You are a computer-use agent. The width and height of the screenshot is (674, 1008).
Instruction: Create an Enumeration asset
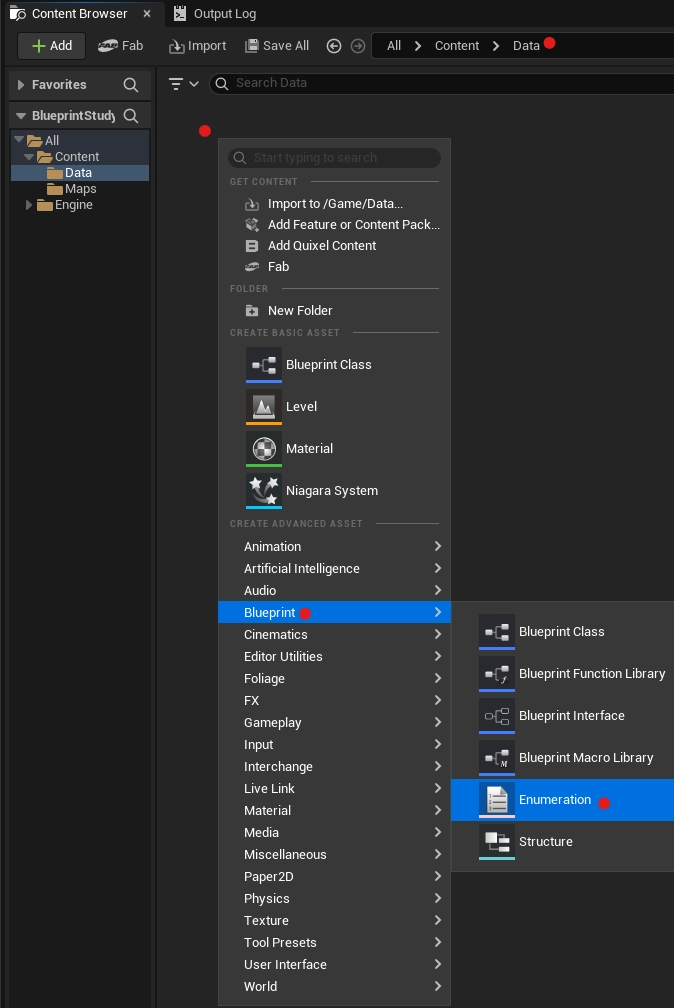(x=563, y=800)
